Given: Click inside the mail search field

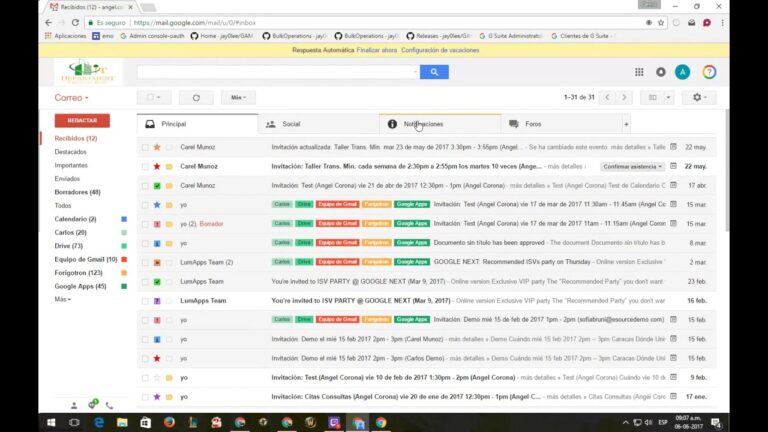Looking at the screenshot, I should [274, 72].
